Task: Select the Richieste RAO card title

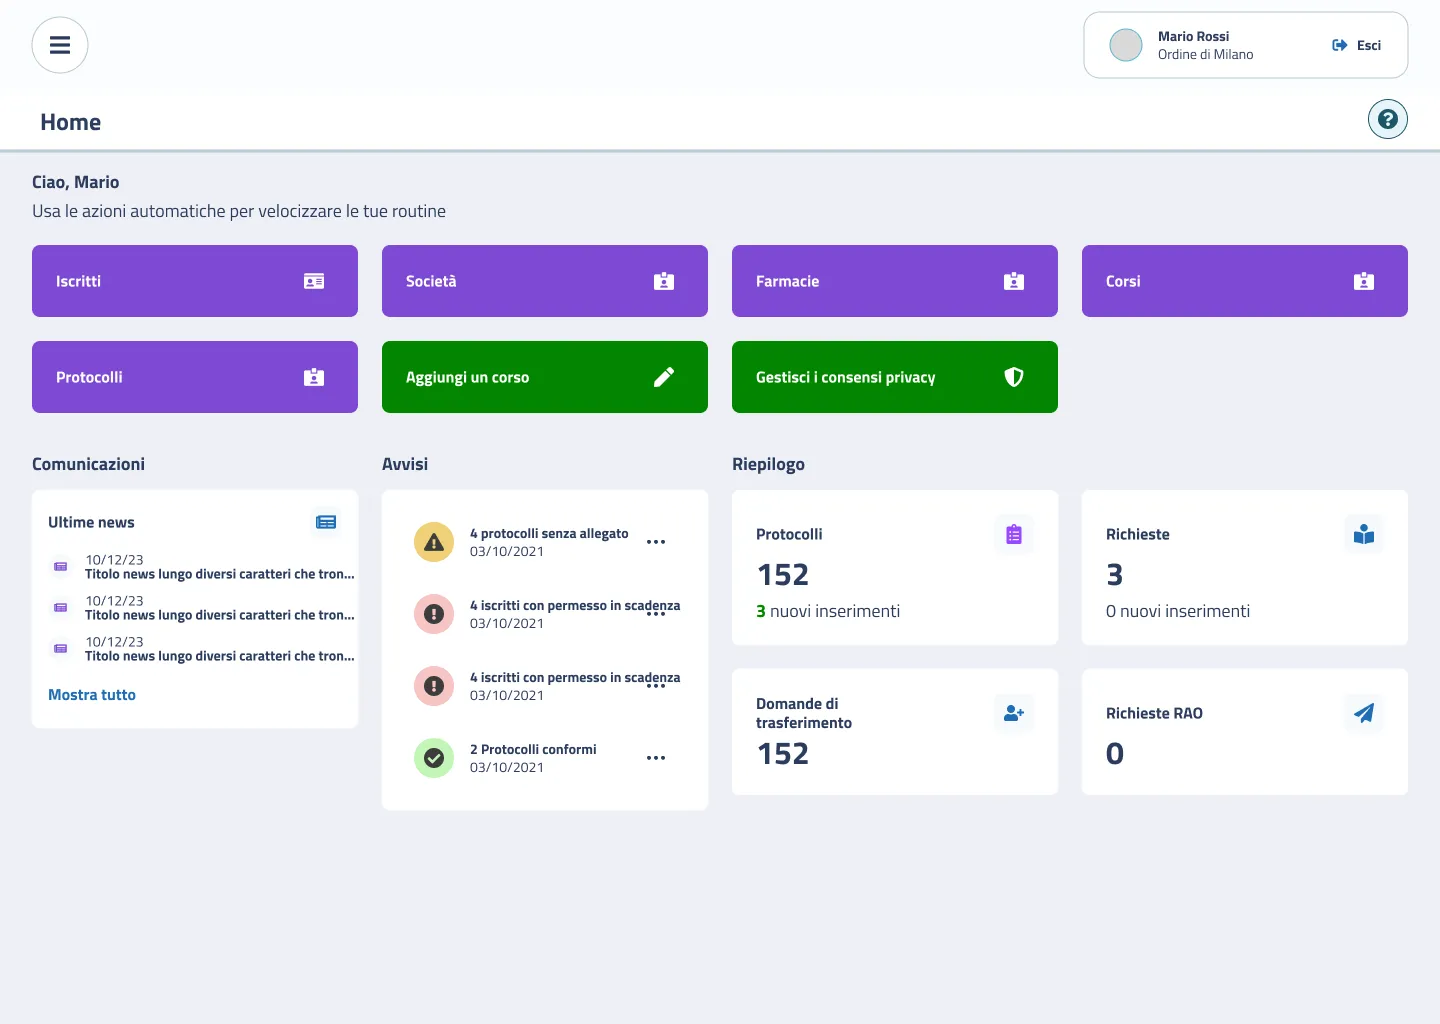Action: click(1154, 714)
